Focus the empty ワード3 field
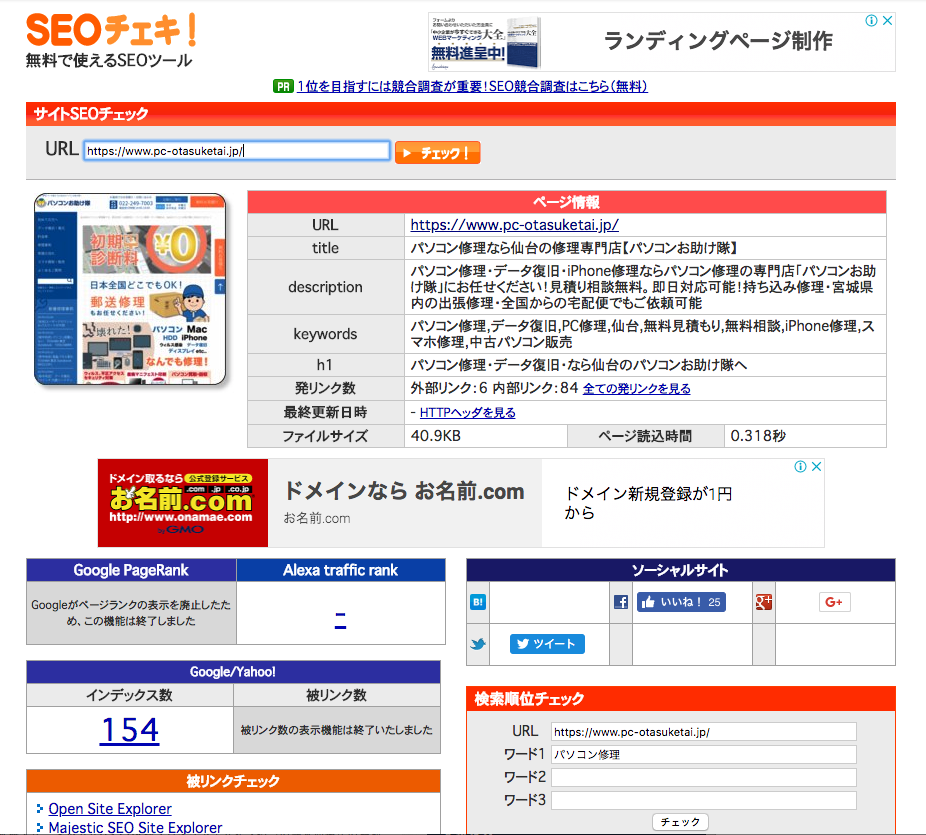The width and height of the screenshot is (926, 835). click(x=703, y=800)
